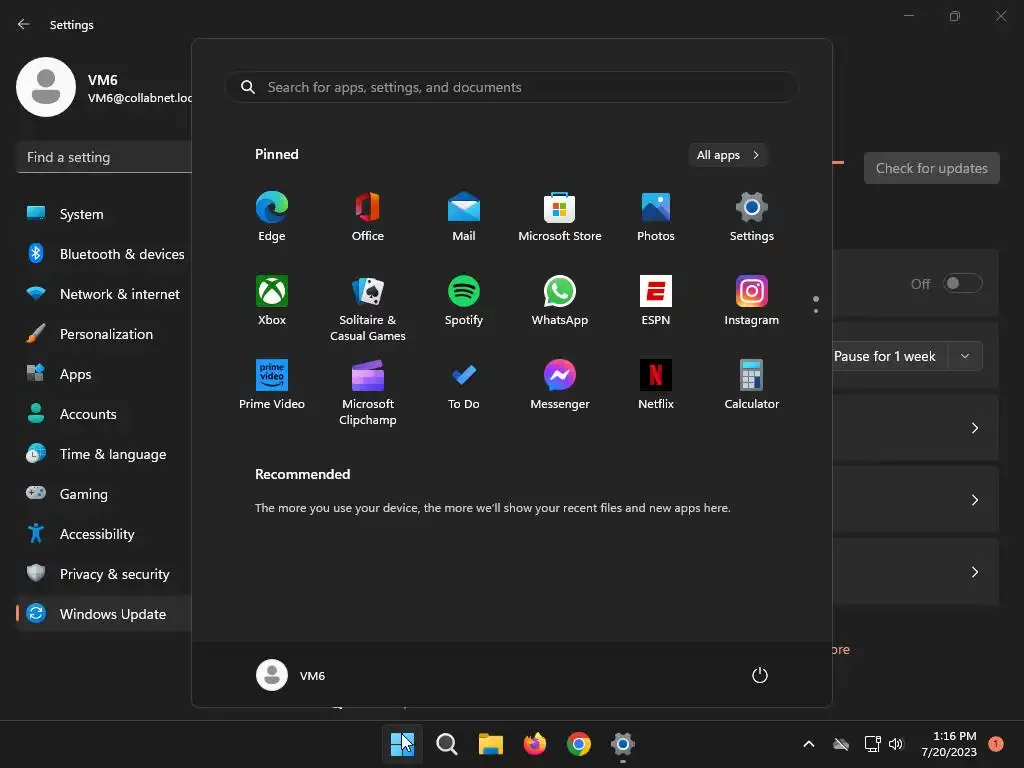Launch the ESPN app

point(656,300)
